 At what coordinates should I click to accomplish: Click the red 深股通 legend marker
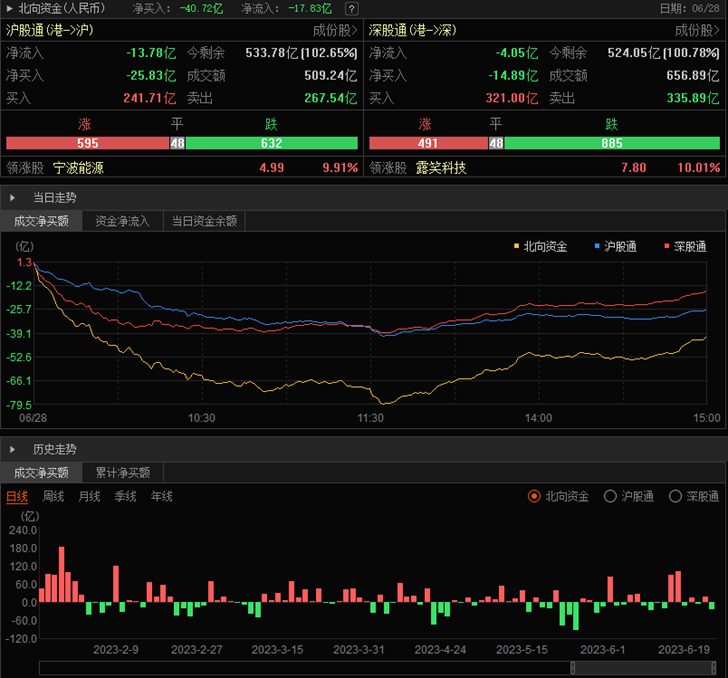pos(666,246)
